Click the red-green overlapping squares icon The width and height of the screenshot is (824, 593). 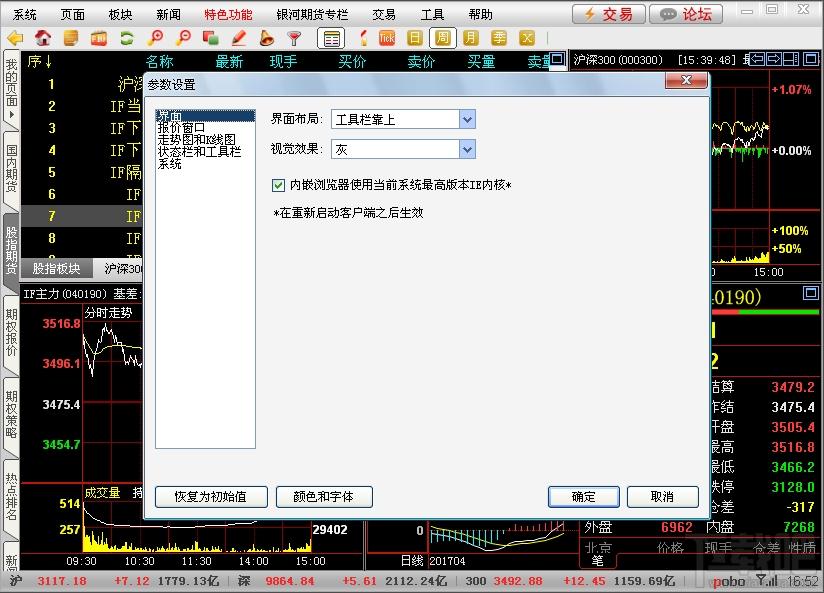[x=211, y=38]
